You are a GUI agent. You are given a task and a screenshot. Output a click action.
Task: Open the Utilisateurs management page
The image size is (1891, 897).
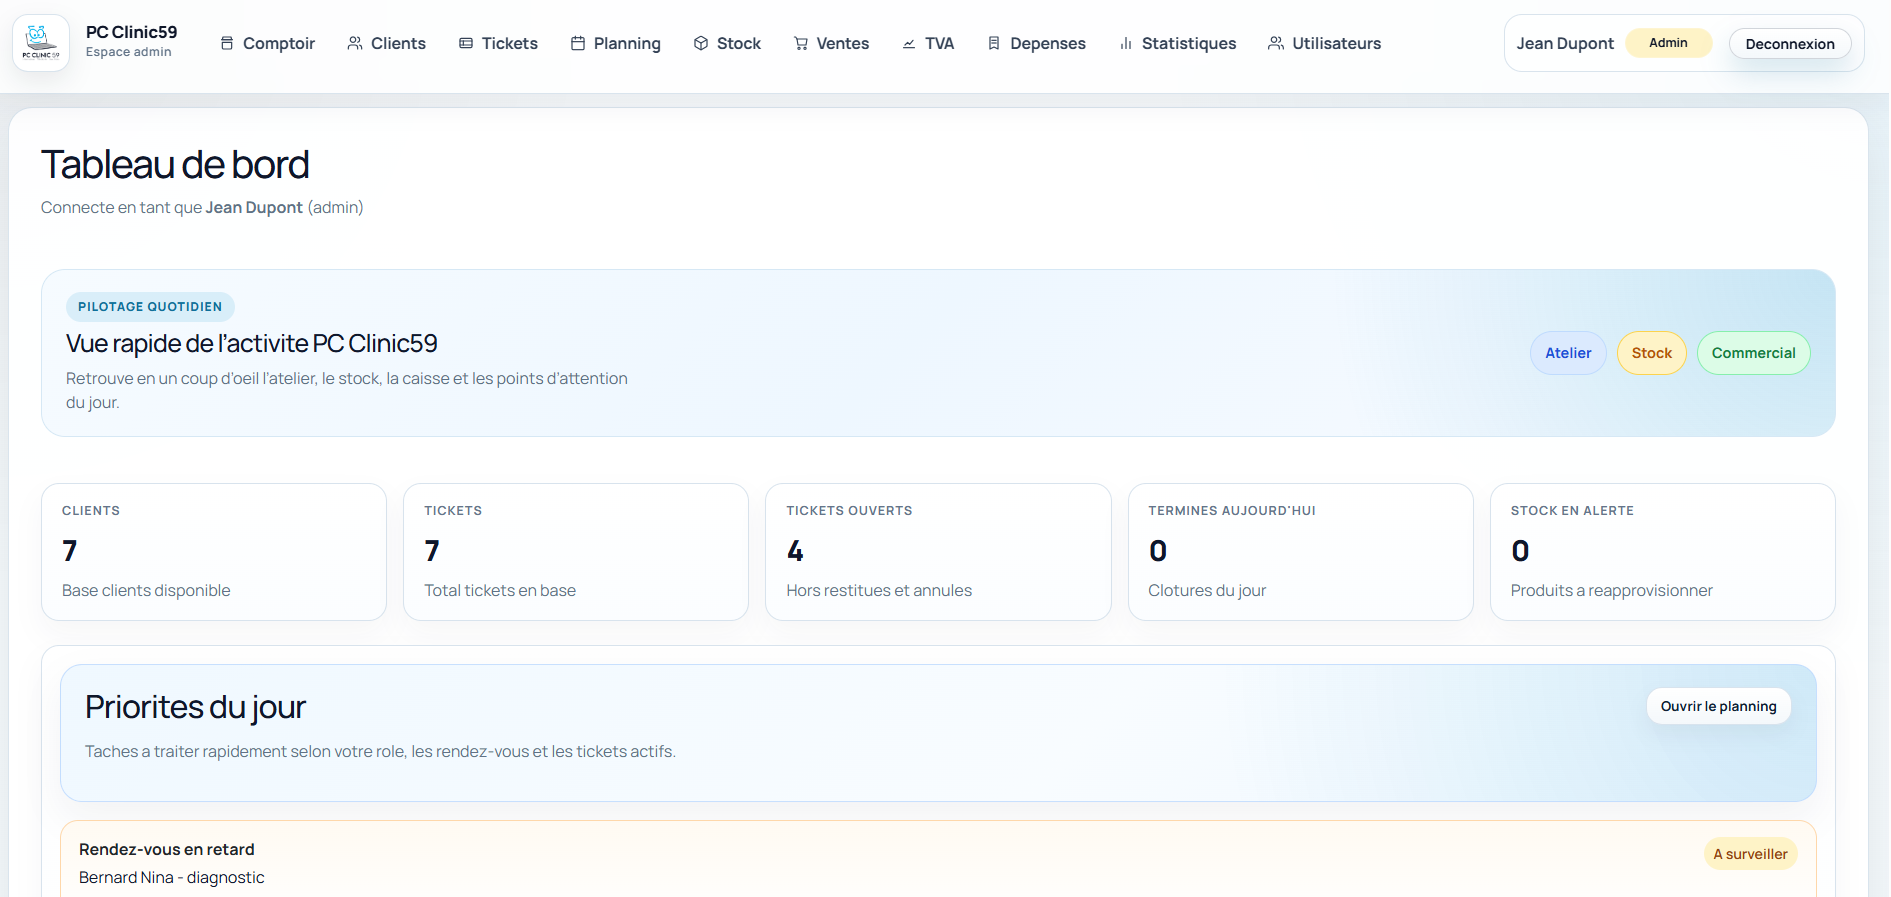tap(1325, 43)
